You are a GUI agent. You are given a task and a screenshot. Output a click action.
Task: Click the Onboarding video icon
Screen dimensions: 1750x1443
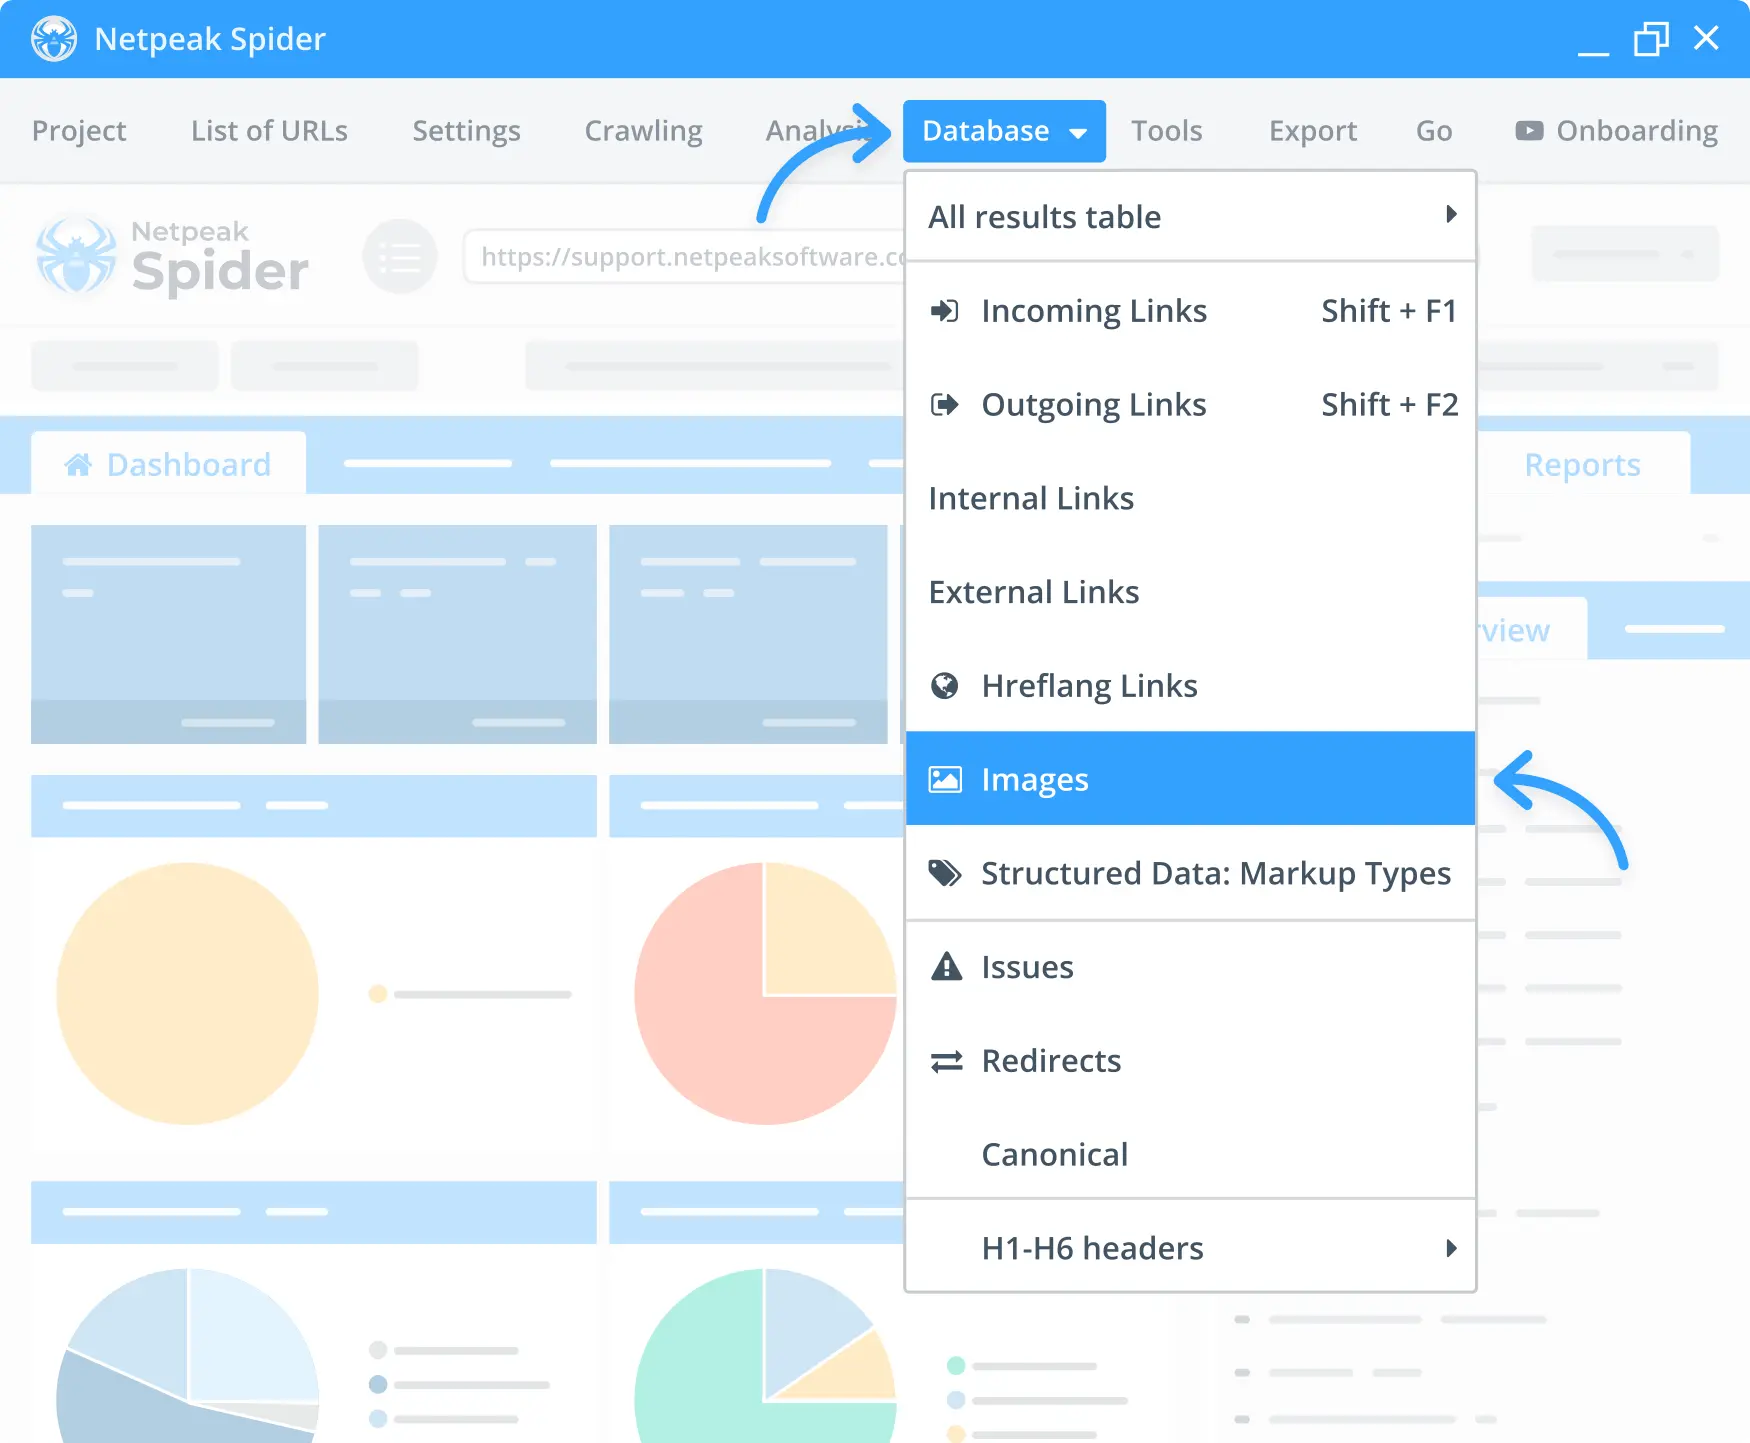(x=1529, y=131)
